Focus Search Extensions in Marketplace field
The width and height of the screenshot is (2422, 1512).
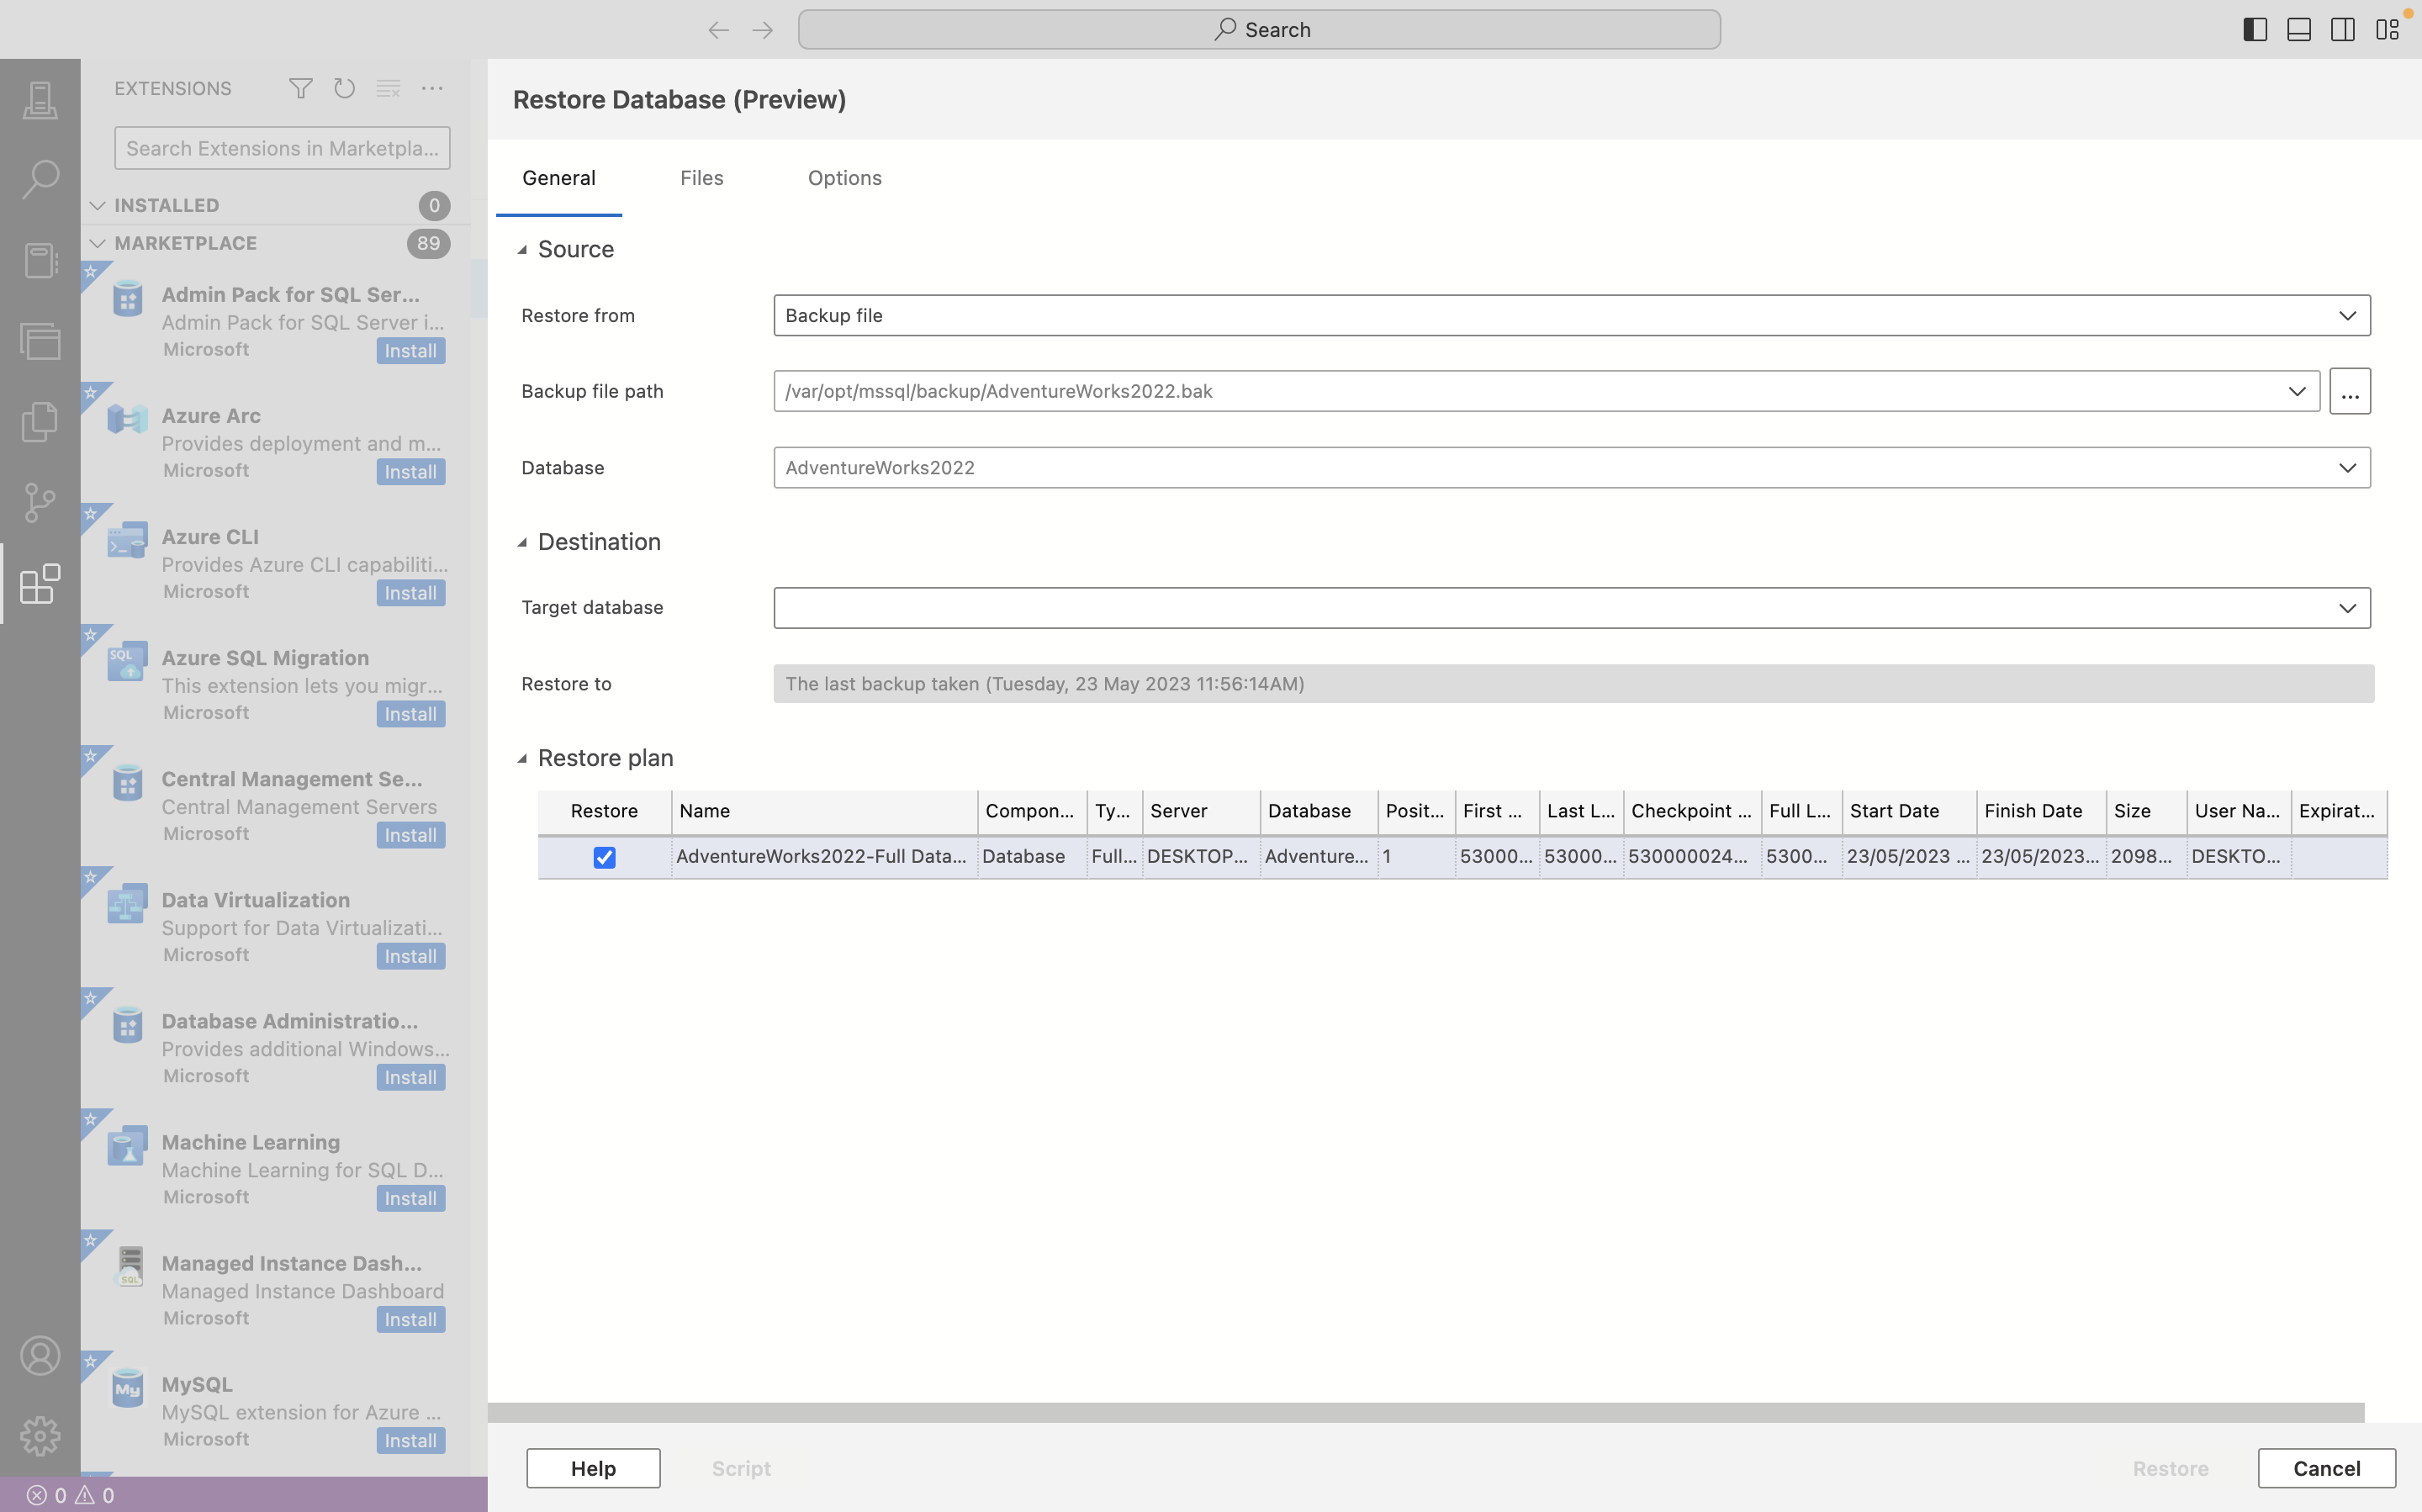[x=282, y=148]
